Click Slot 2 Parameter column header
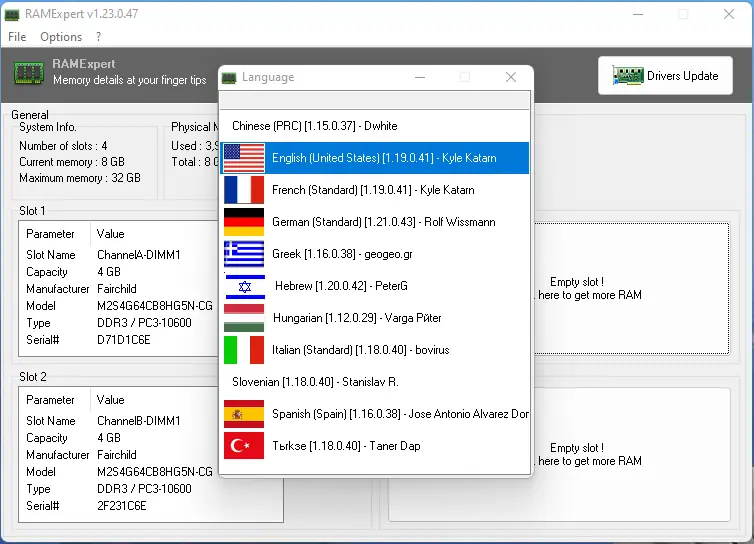754x544 pixels. (x=50, y=400)
